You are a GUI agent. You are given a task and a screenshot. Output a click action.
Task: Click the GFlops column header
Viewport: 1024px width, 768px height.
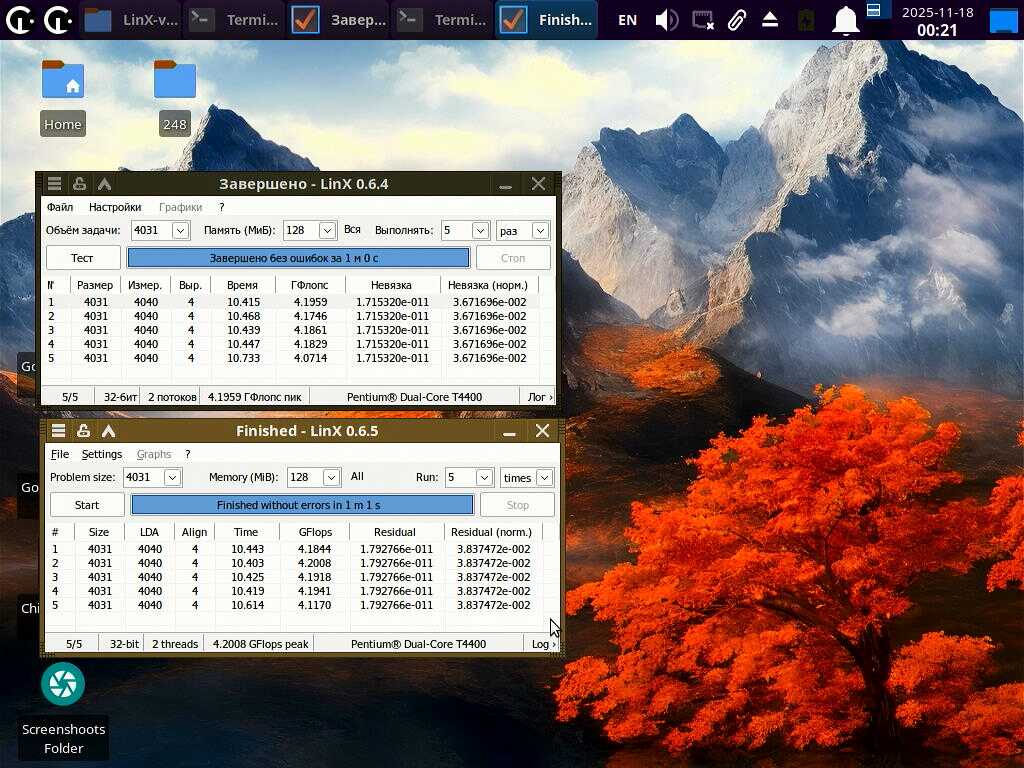[x=315, y=532]
